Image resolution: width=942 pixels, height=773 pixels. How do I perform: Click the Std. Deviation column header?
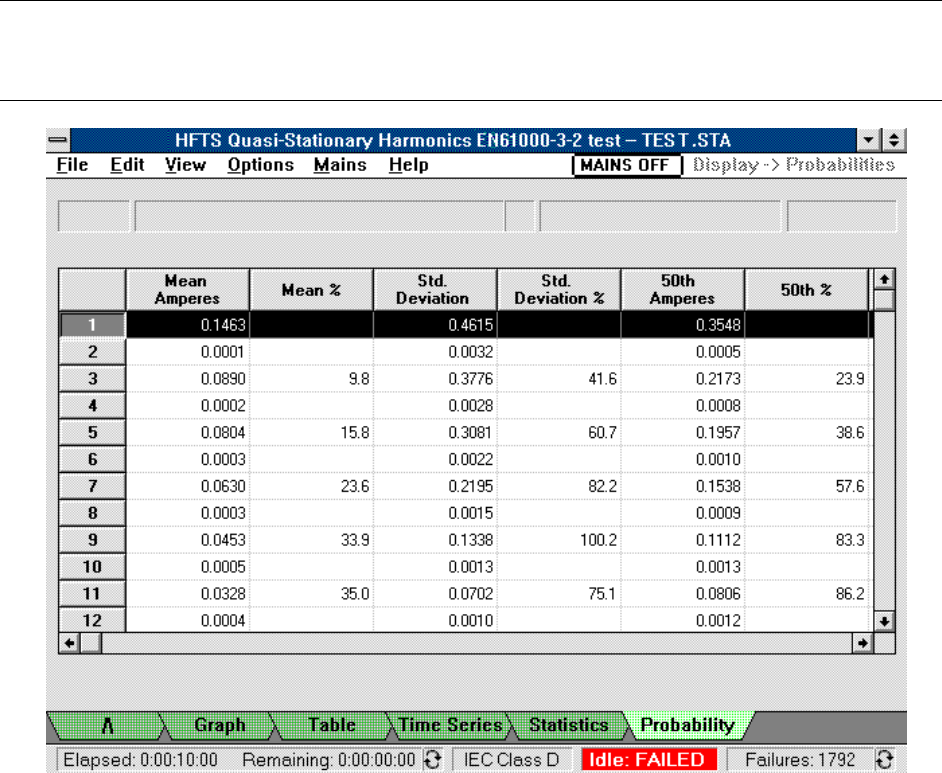click(434, 290)
